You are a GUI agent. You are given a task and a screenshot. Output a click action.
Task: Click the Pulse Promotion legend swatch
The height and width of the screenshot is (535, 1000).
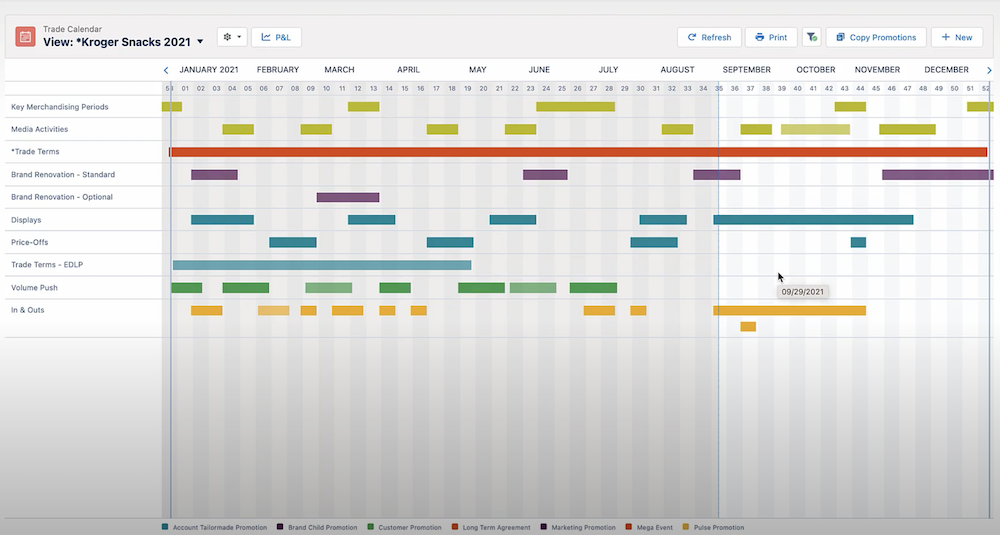click(x=685, y=527)
